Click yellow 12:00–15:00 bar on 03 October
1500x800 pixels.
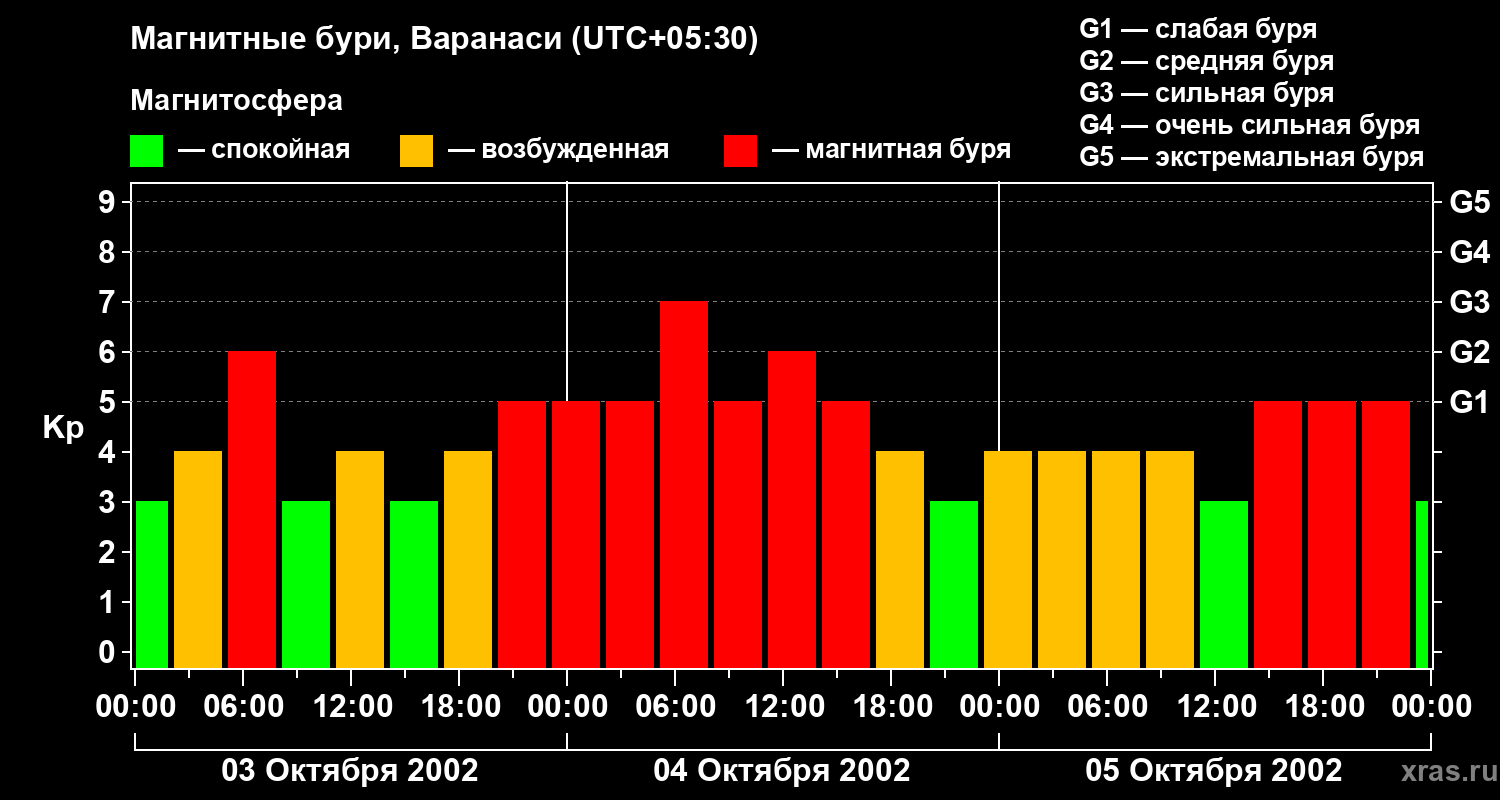click(360, 559)
